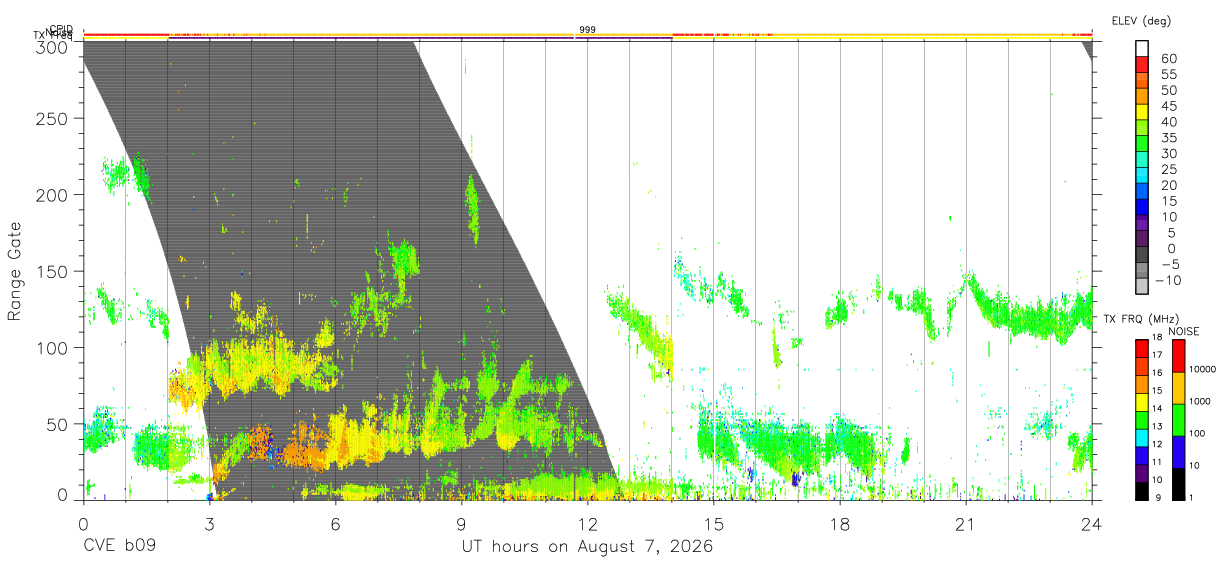Click the "21" hour tick label on the time axis

pyautogui.click(x=965, y=523)
